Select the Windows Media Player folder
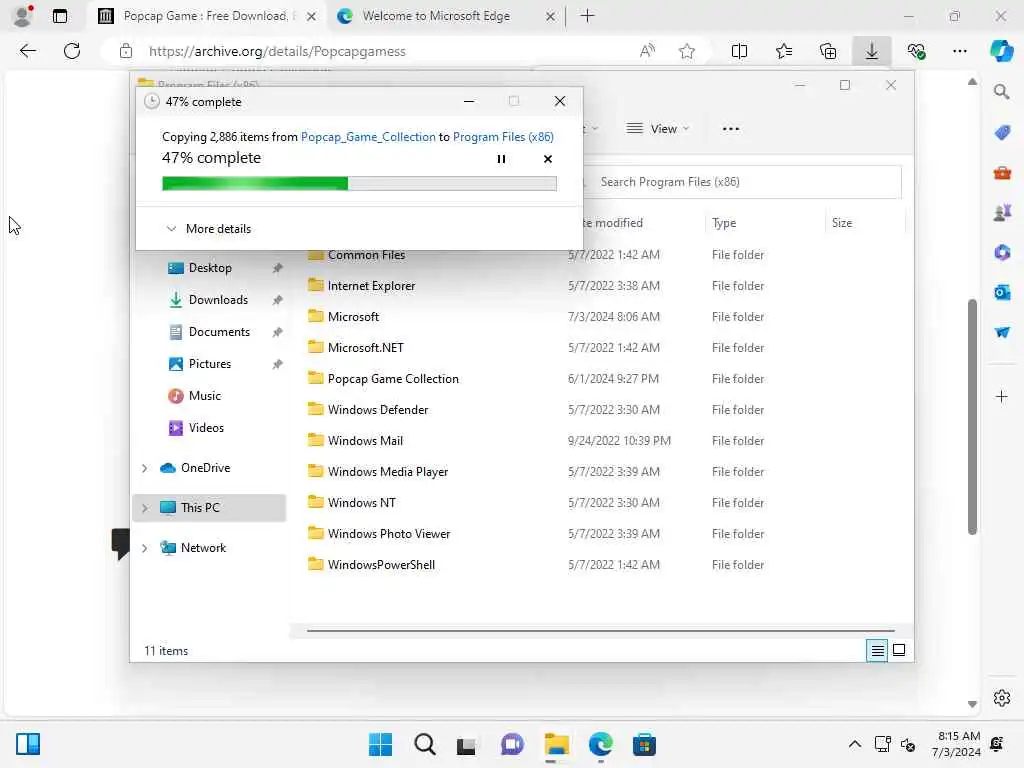This screenshot has height=768, width=1024. [x=387, y=472]
